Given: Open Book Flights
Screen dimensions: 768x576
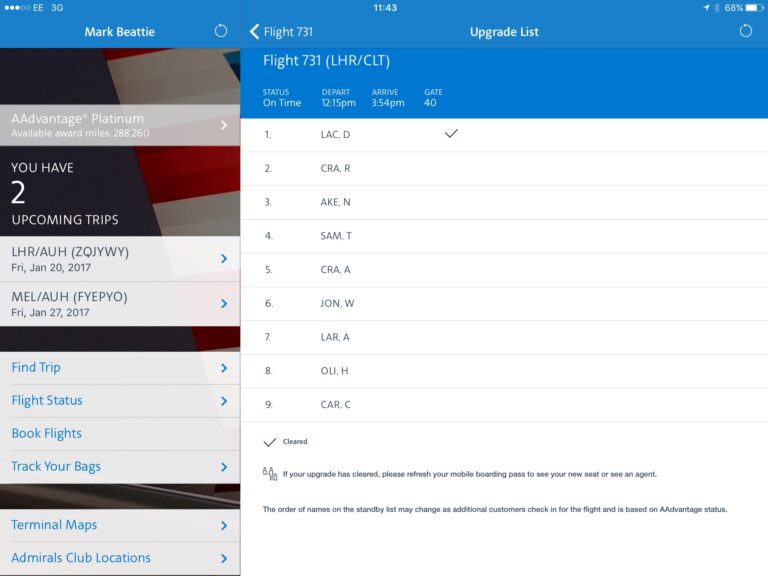Looking at the screenshot, I should (x=120, y=434).
